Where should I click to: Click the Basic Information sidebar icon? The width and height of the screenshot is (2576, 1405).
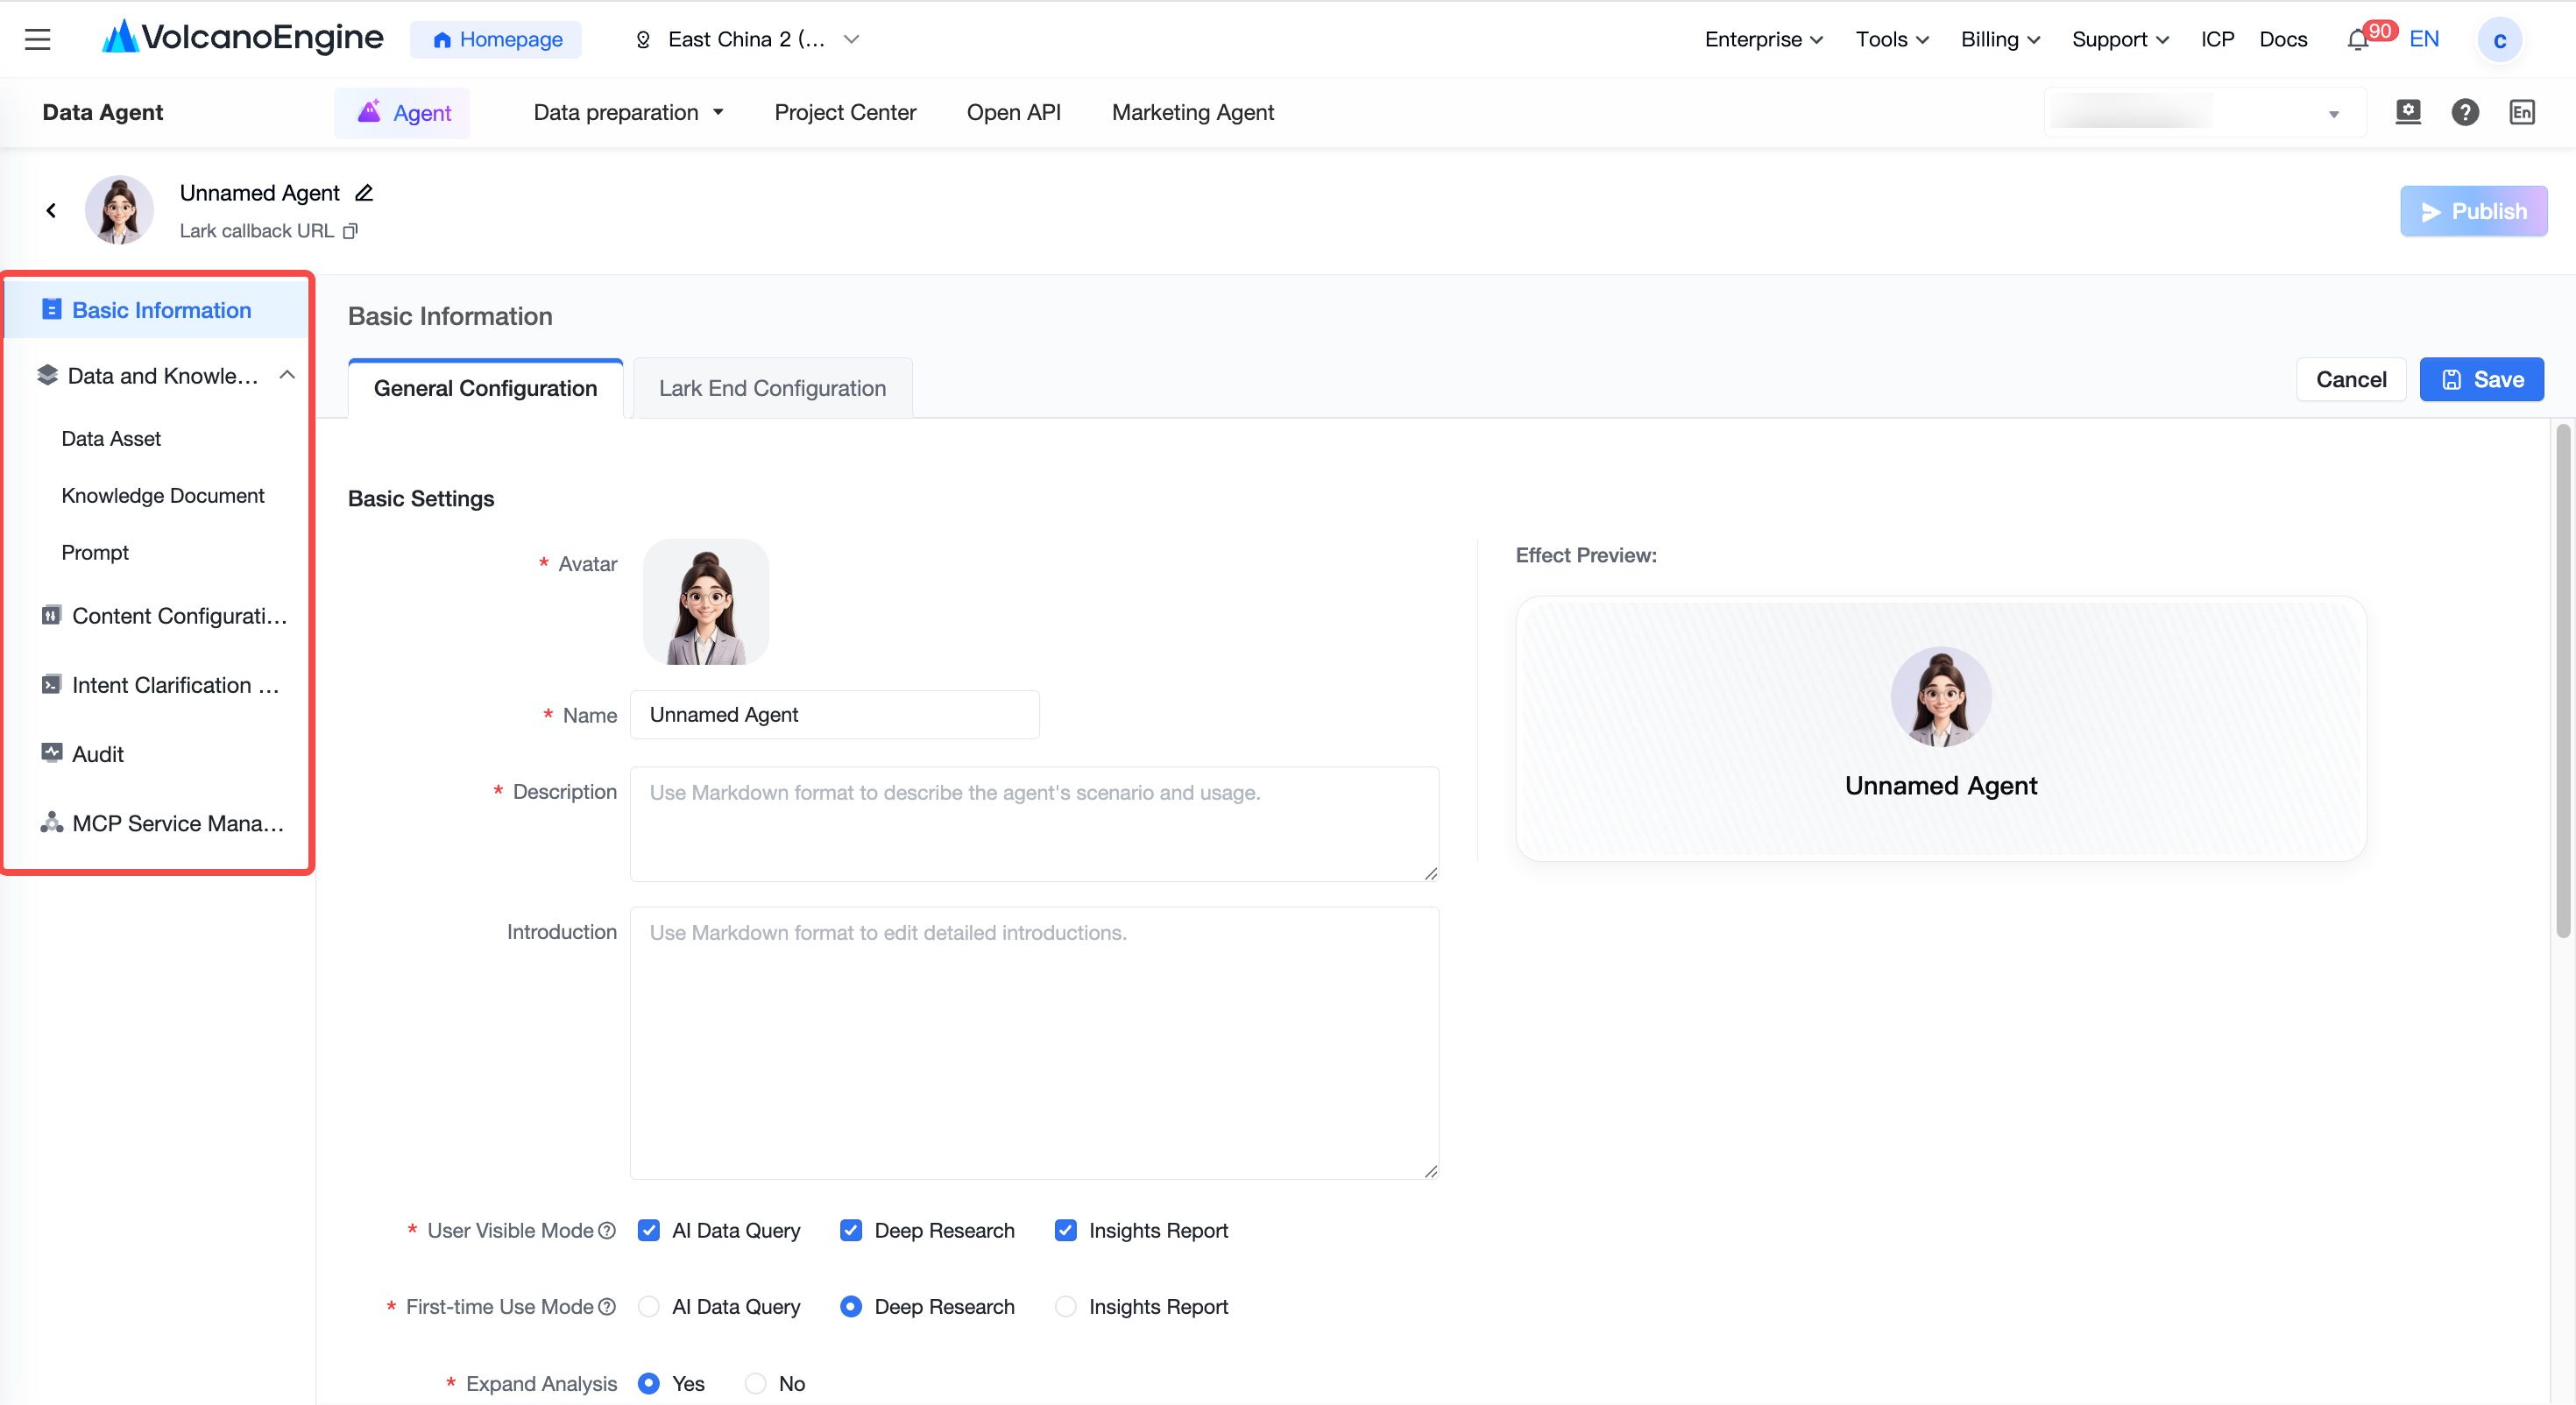[x=52, y=310]
